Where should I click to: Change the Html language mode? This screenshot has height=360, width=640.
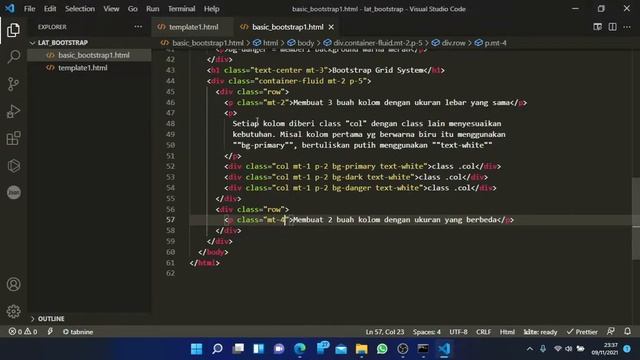pos(507,332)
